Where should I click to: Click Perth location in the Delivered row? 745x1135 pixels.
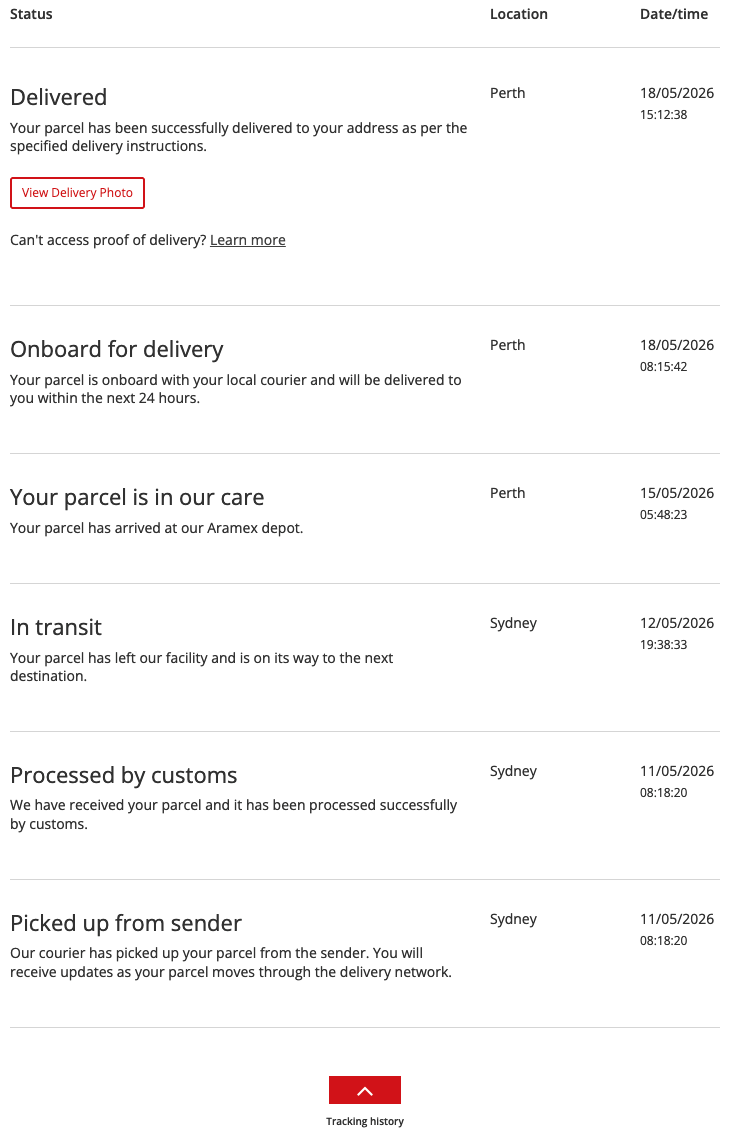508,93
